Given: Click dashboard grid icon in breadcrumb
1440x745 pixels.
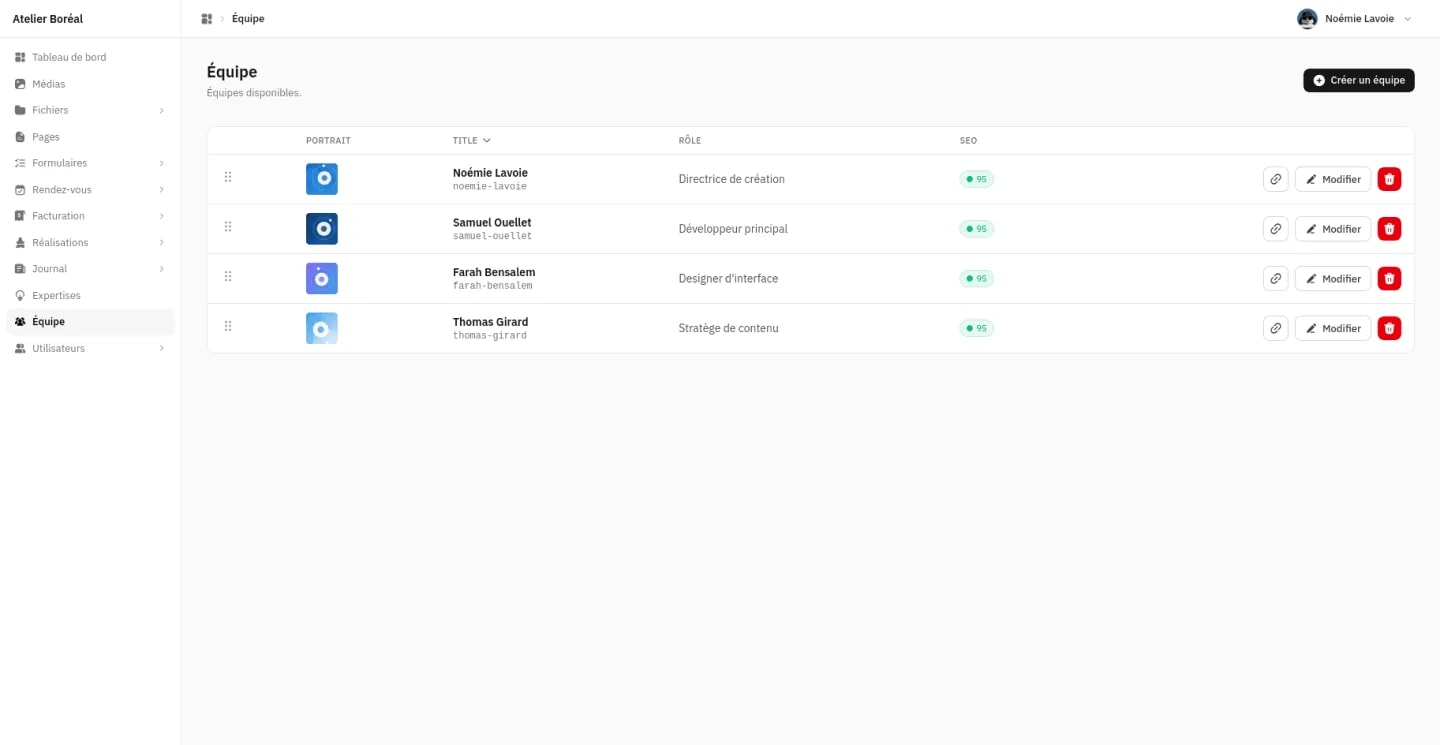Looking at the screenshot, I should tap(207, 19).
